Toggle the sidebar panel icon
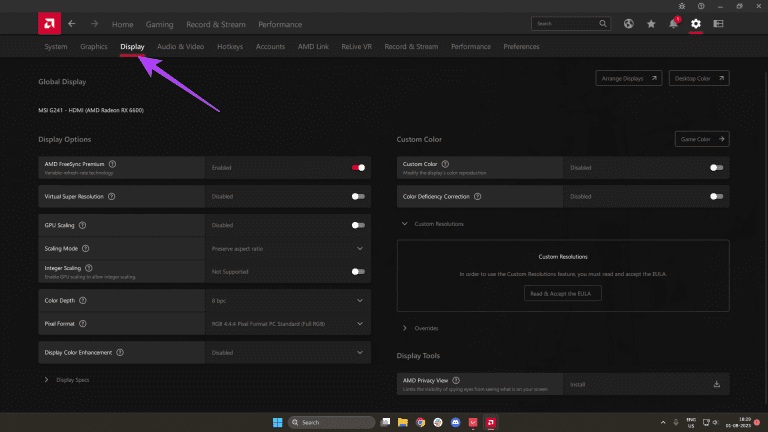The width and height of the screenshot is (768, 432). (x=718, y=24)
